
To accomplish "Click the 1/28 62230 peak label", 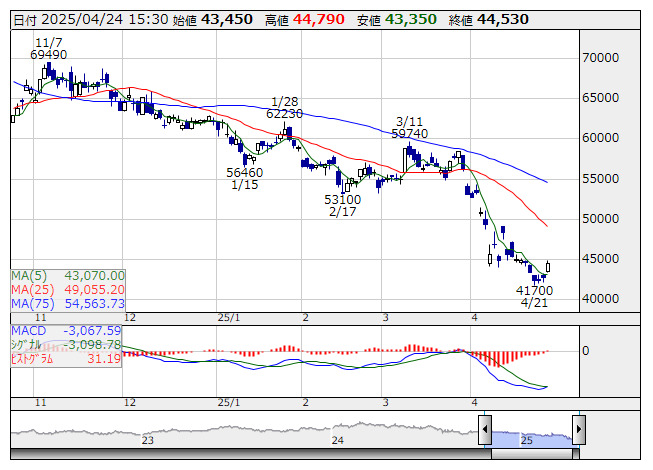I will (x=284, y=107).
